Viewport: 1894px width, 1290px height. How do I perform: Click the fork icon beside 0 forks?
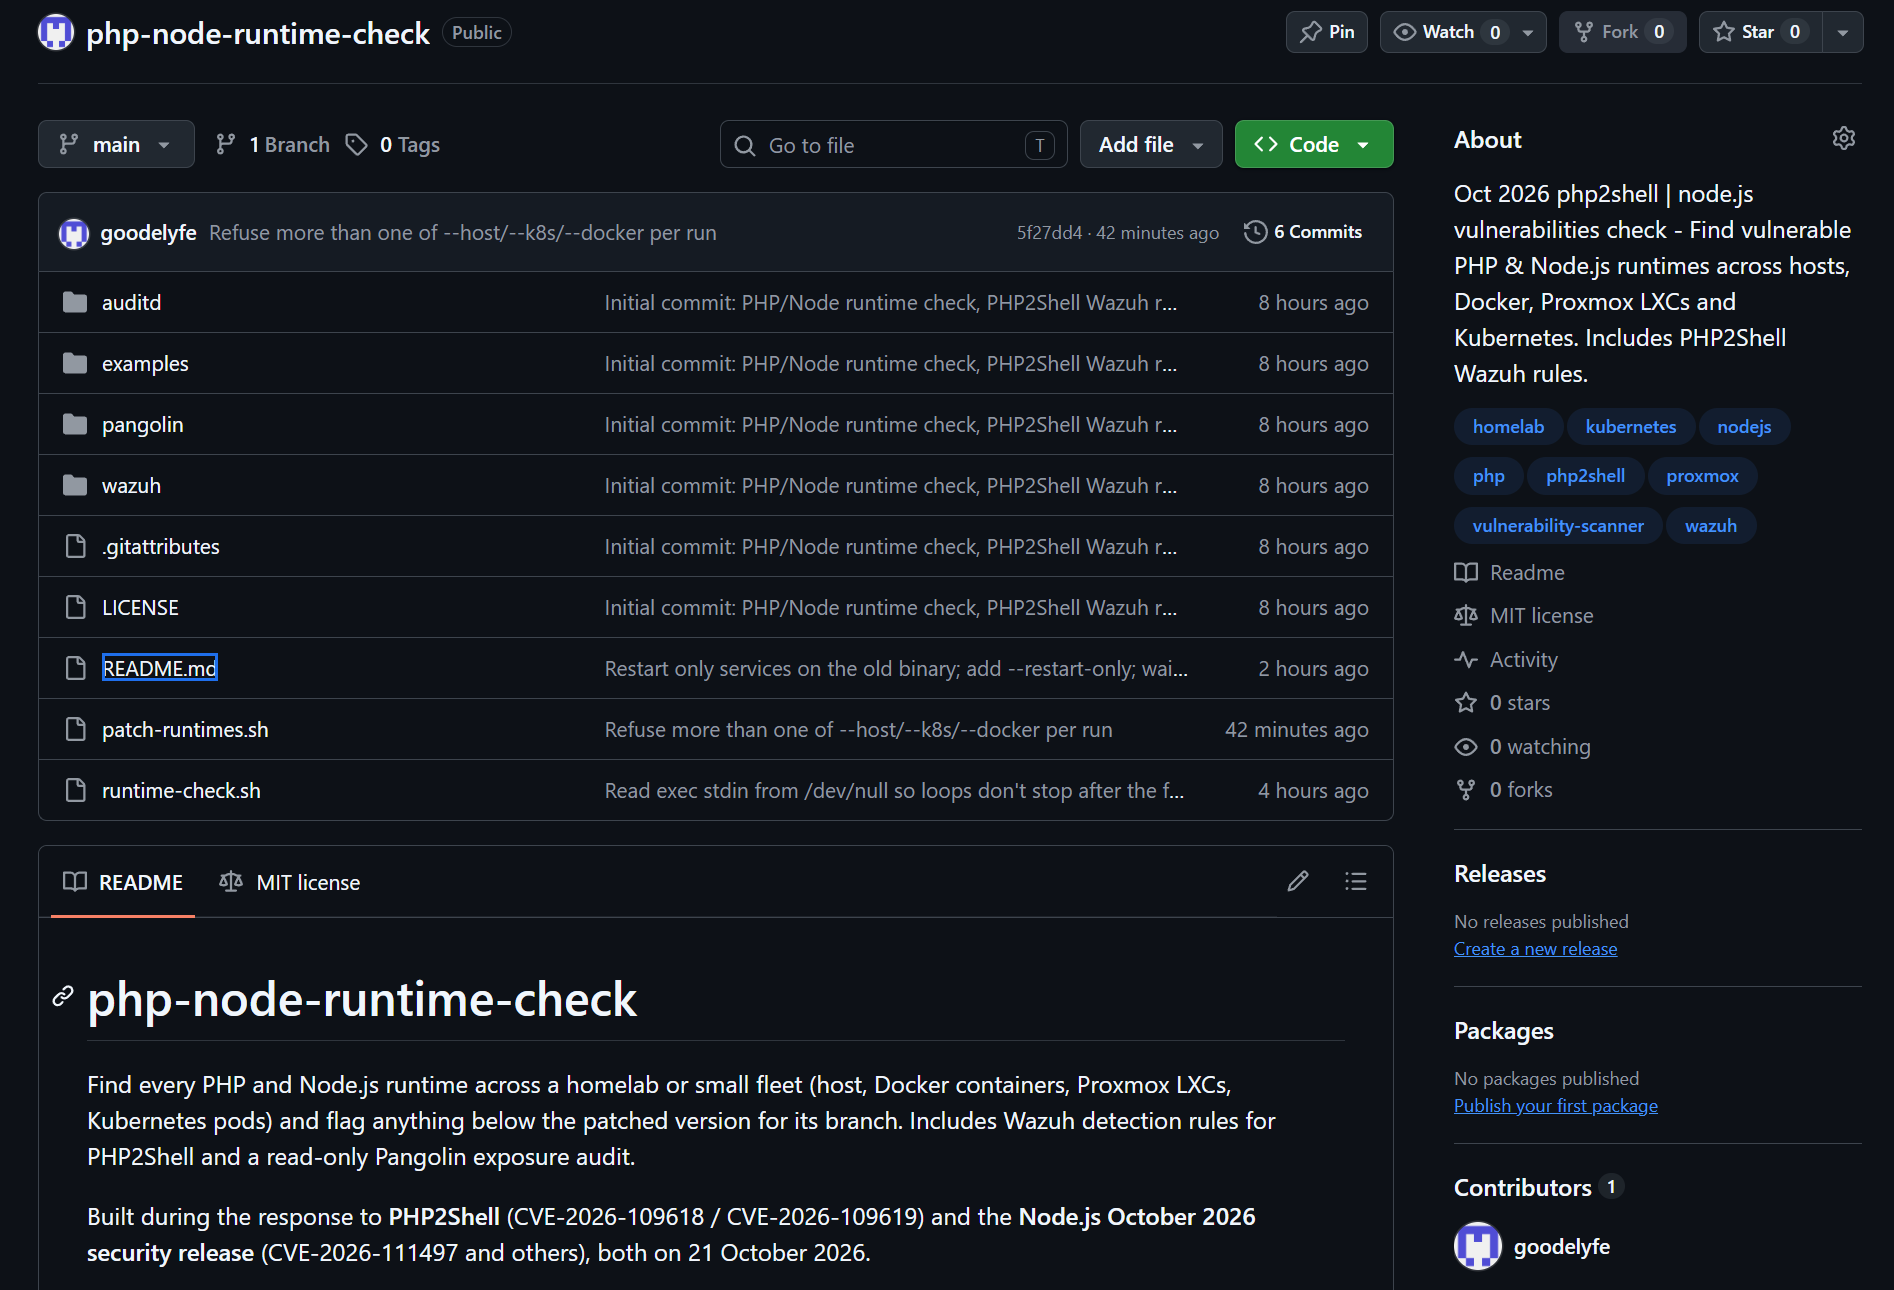[x=1466, y=790]
